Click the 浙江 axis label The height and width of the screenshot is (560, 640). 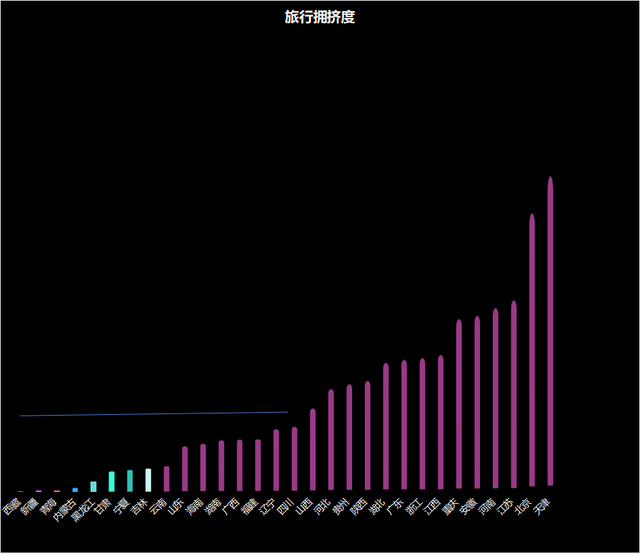coord(414,506)
